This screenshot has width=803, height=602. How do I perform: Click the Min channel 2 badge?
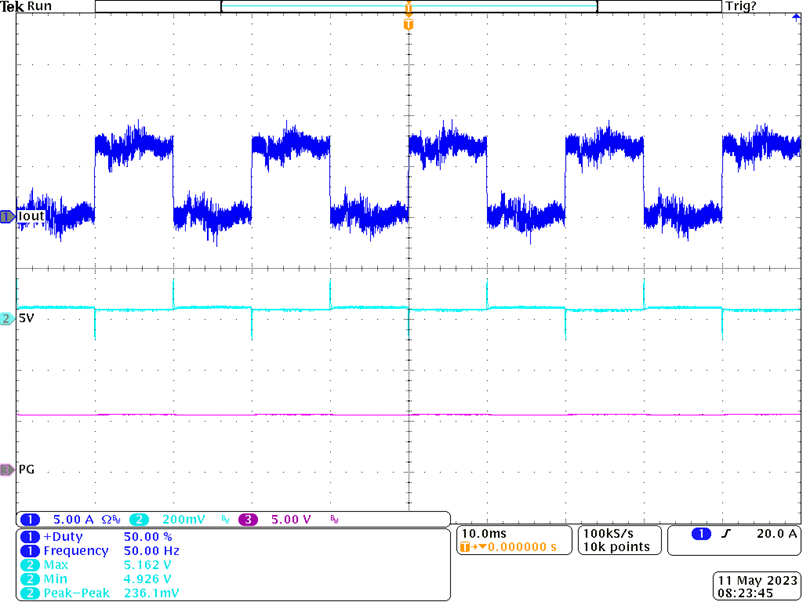(x=30, y=579)
